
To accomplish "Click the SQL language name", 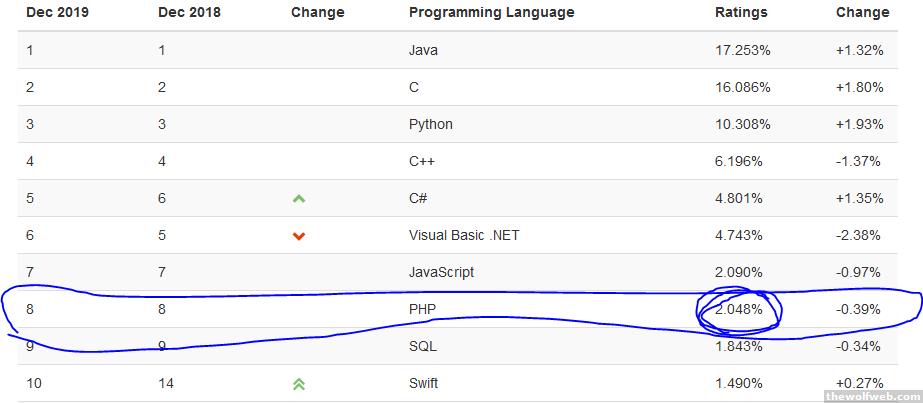I will point(423,346).
